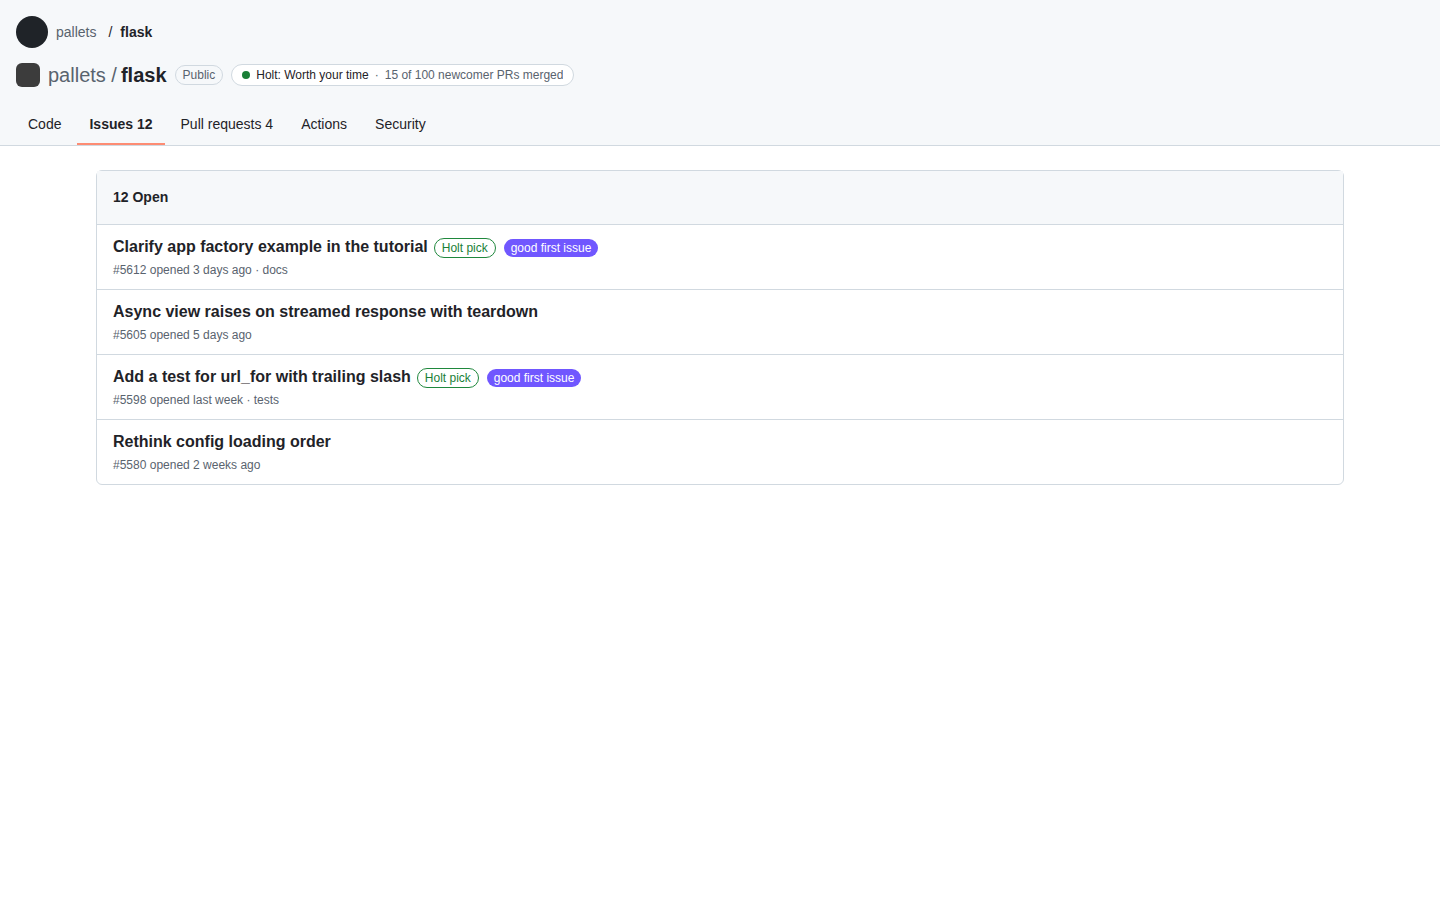Open the Pull requests 4 tab

(x=227, y=124)
